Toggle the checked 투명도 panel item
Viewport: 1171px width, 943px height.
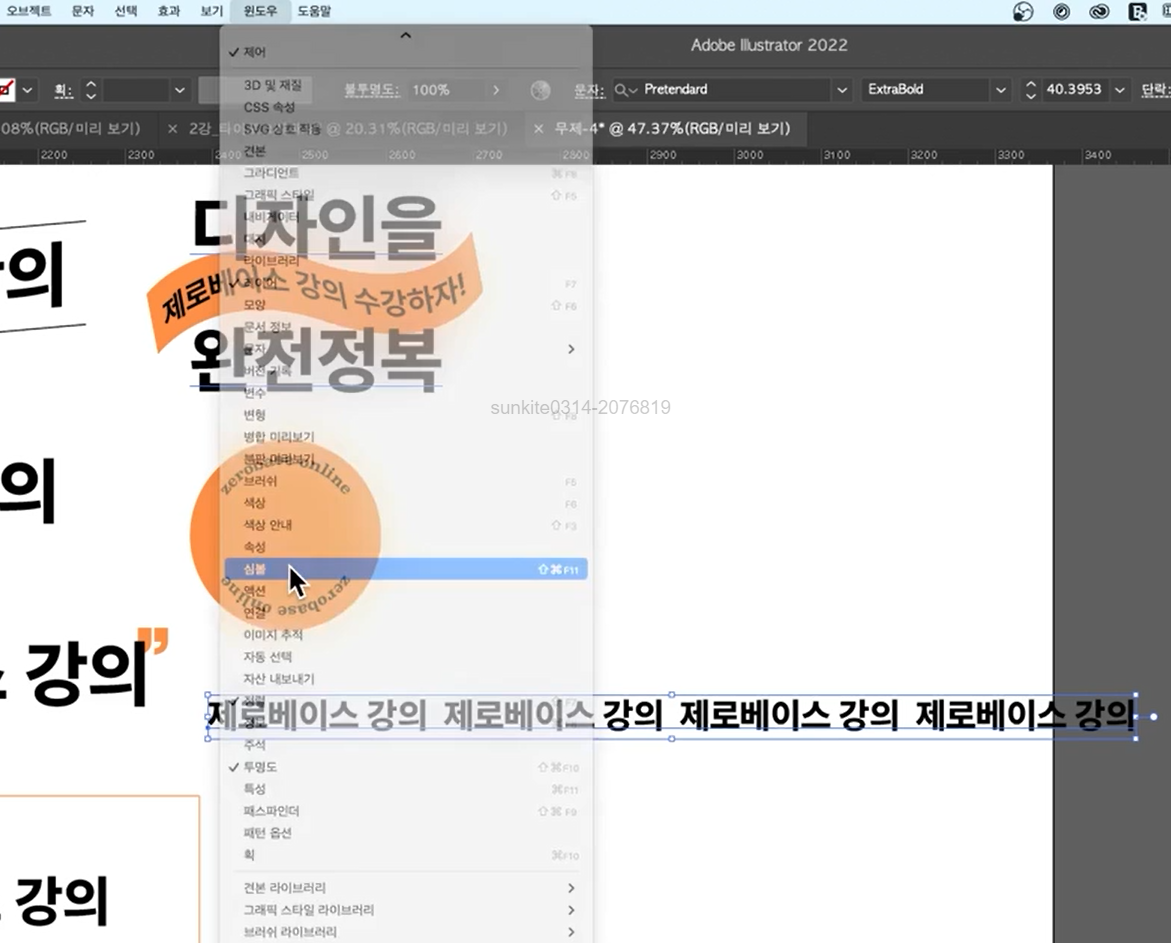(x=406, y=767)
